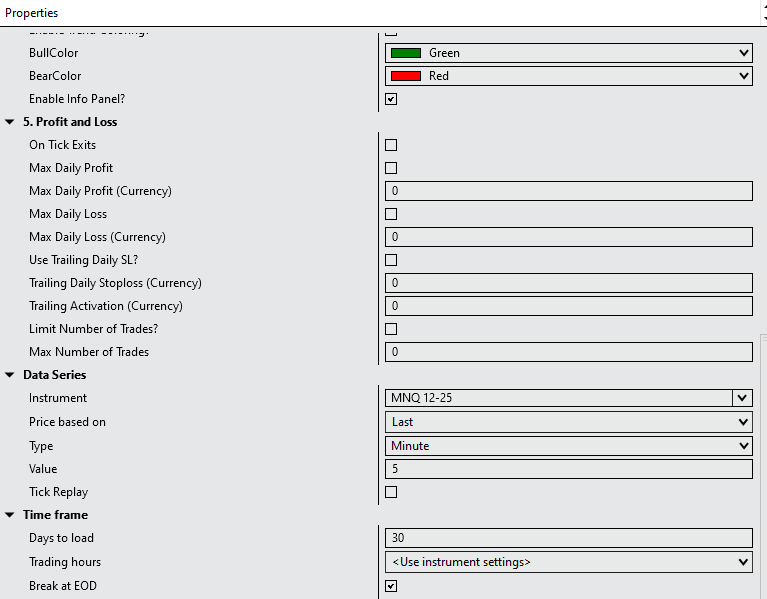Enable the Max Daily Loss checkbox
This screenshot has width=767, height=599.
391,214
